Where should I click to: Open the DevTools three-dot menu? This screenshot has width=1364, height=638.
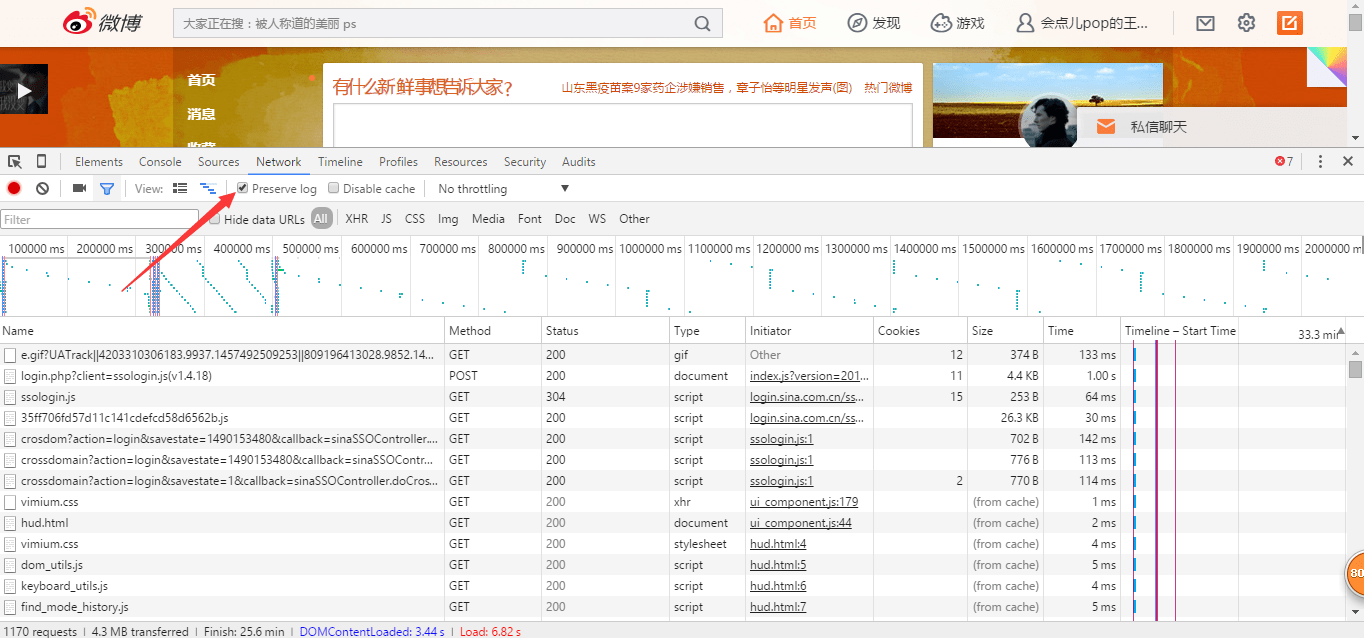[x=1320, y=161]
